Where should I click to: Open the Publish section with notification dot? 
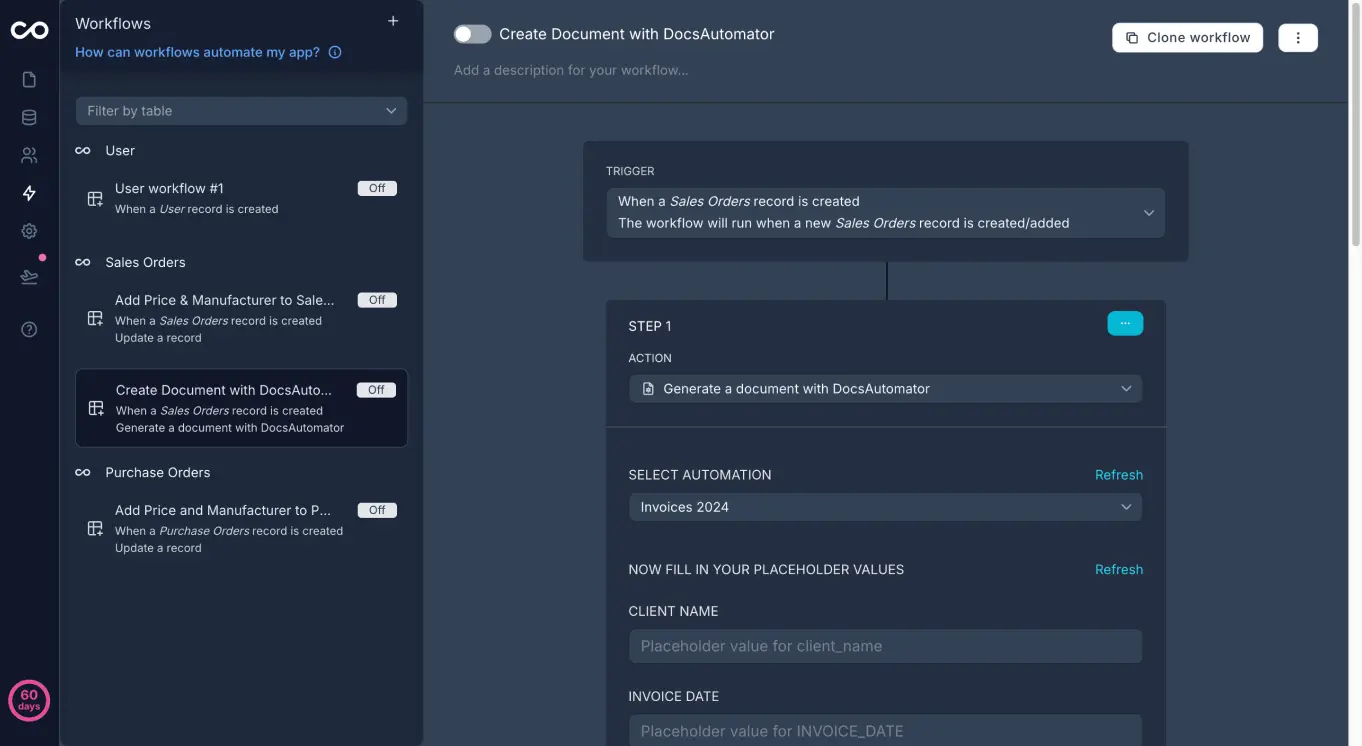(28, 277)
